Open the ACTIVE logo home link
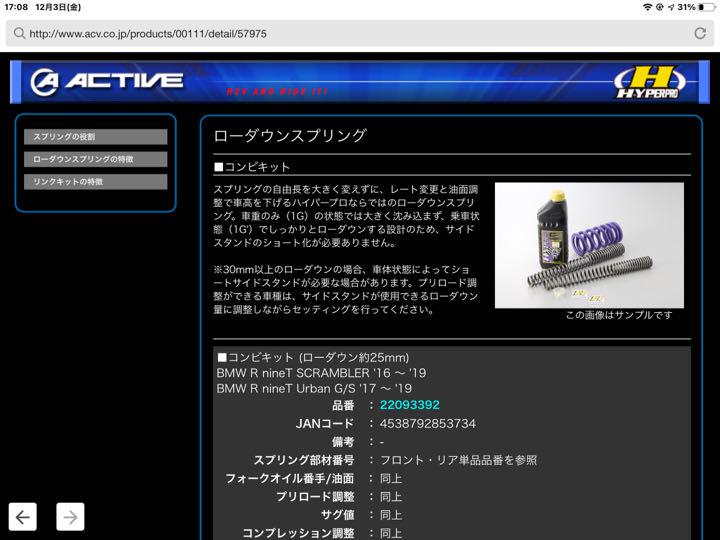Image resolution: width=720 pixels, height=540 pixels. click(x=107, y=81)
